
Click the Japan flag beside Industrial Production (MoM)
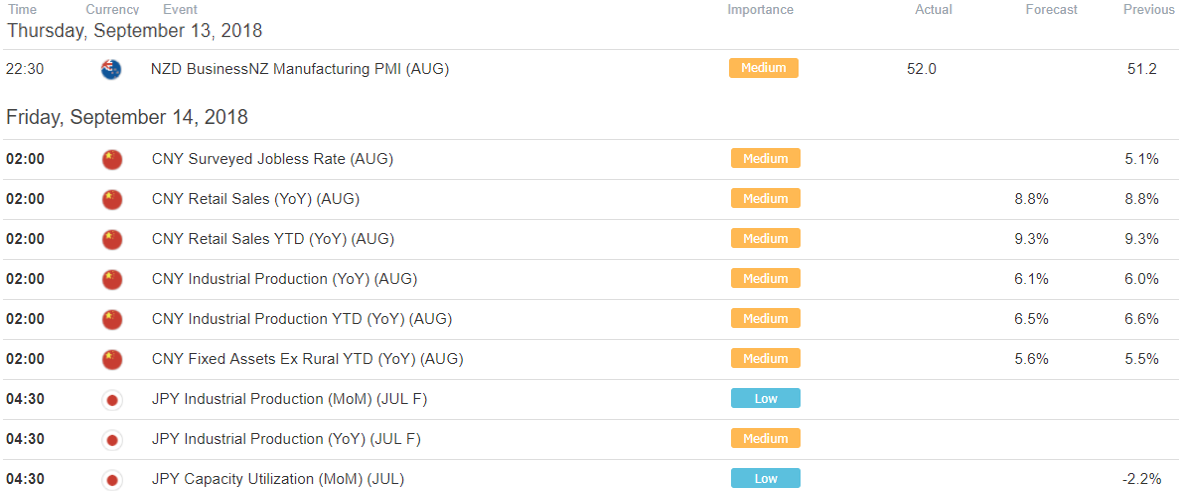112,399
